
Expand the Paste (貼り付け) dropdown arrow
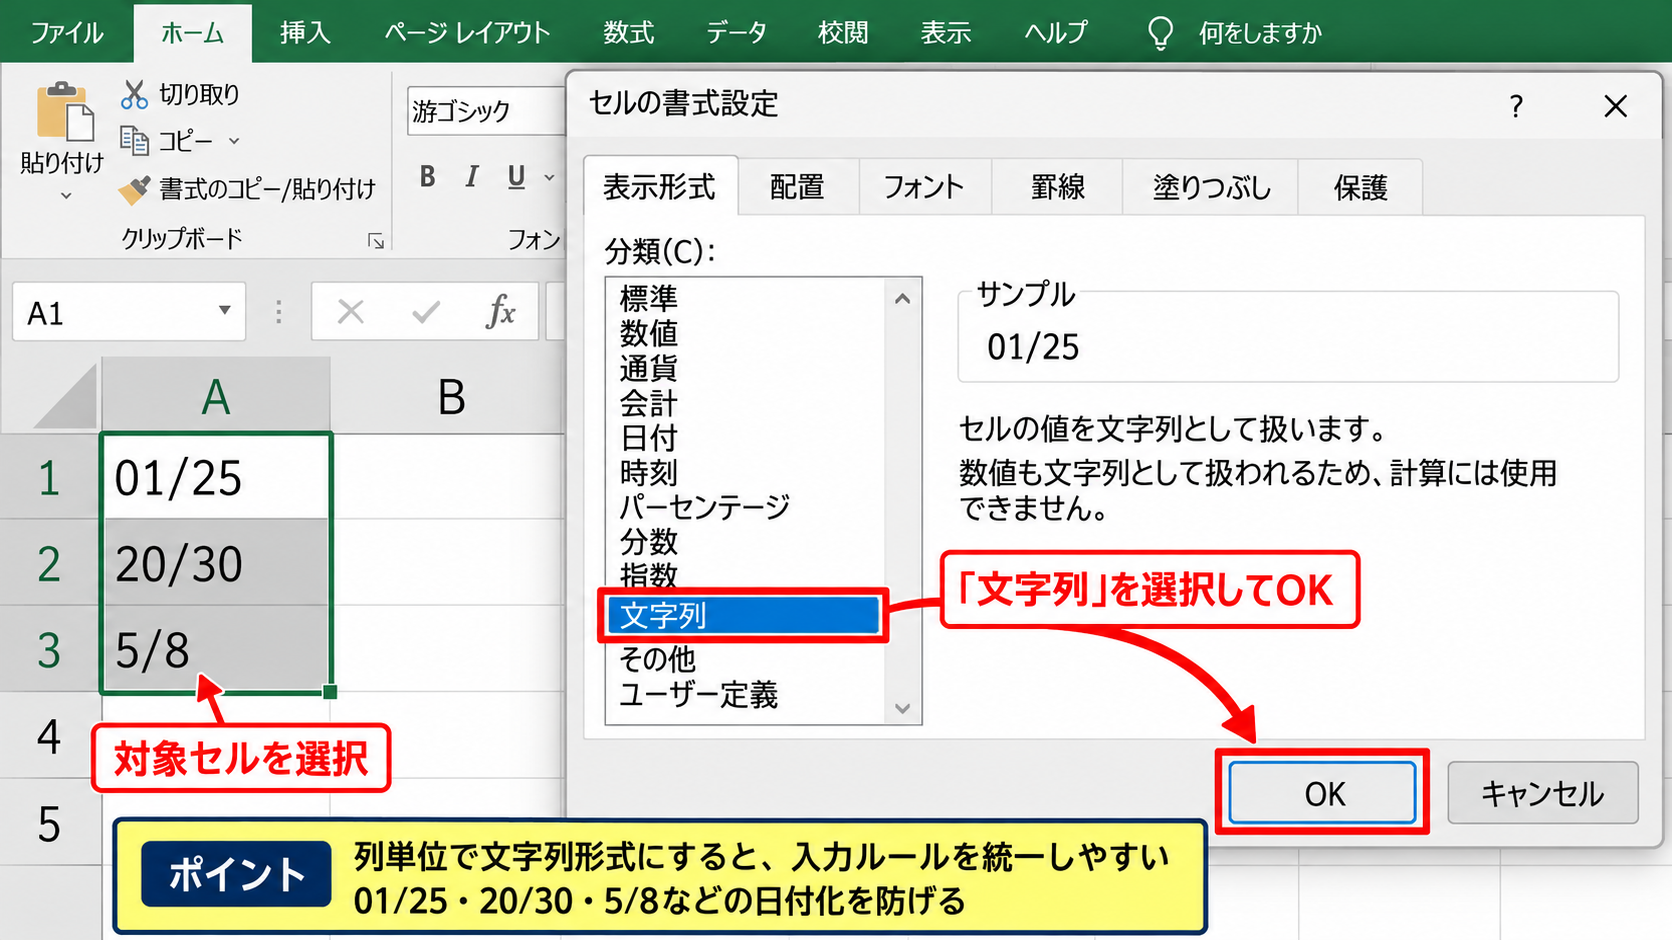65,196
